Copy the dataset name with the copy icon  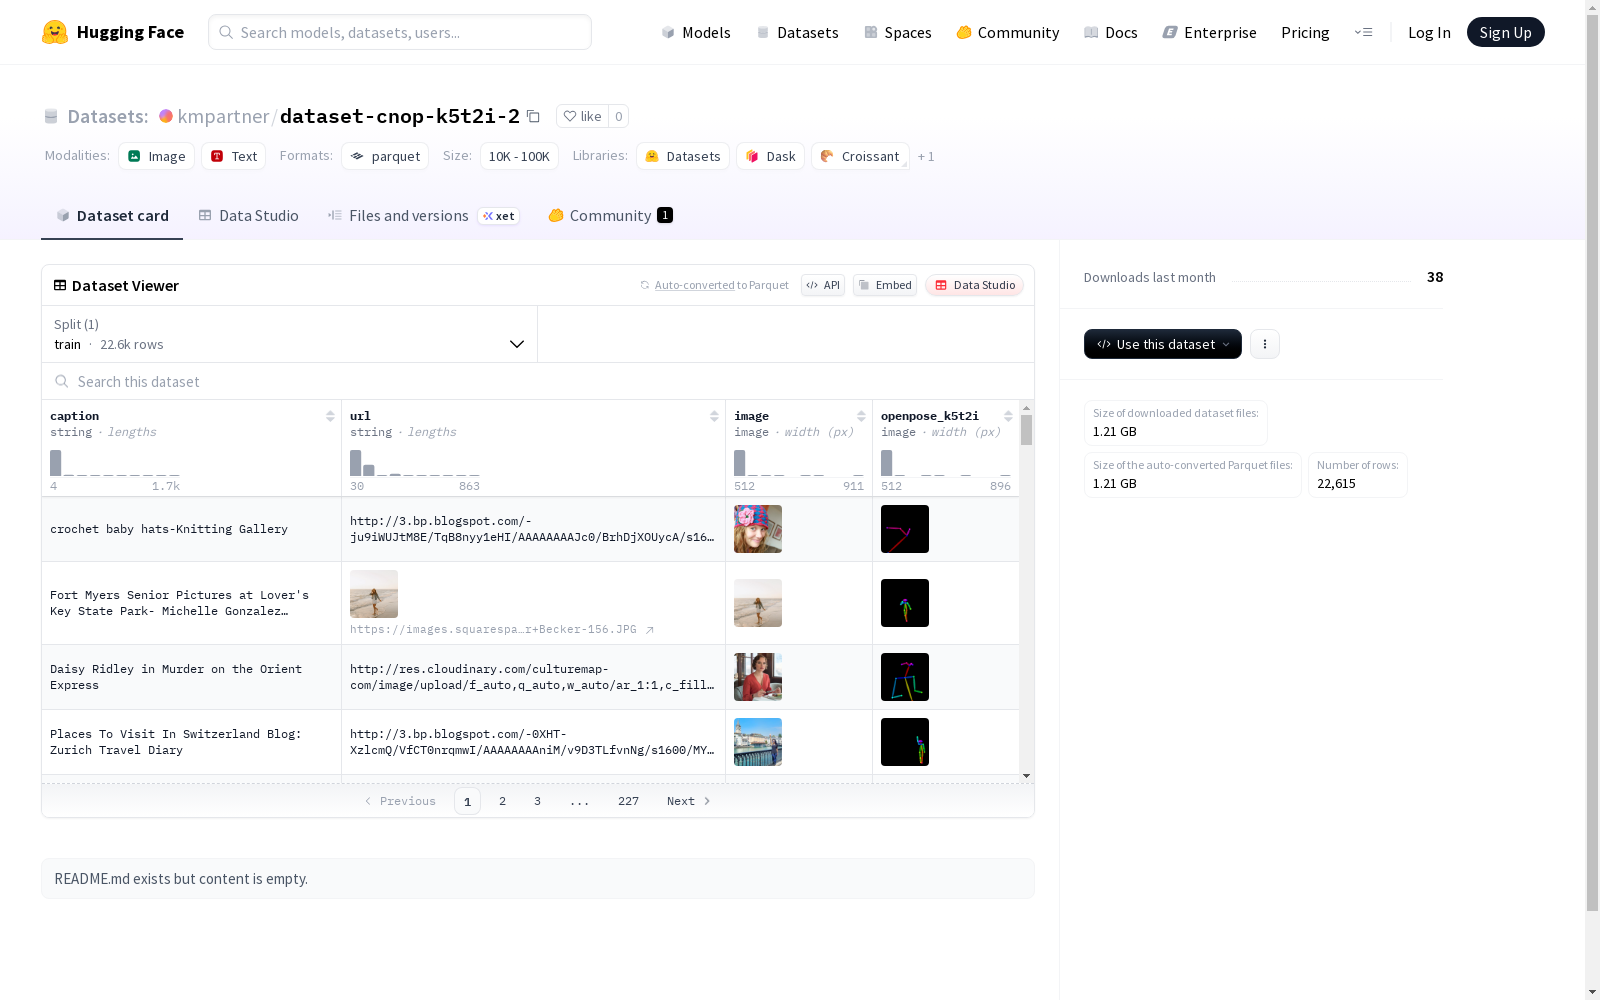533,116
